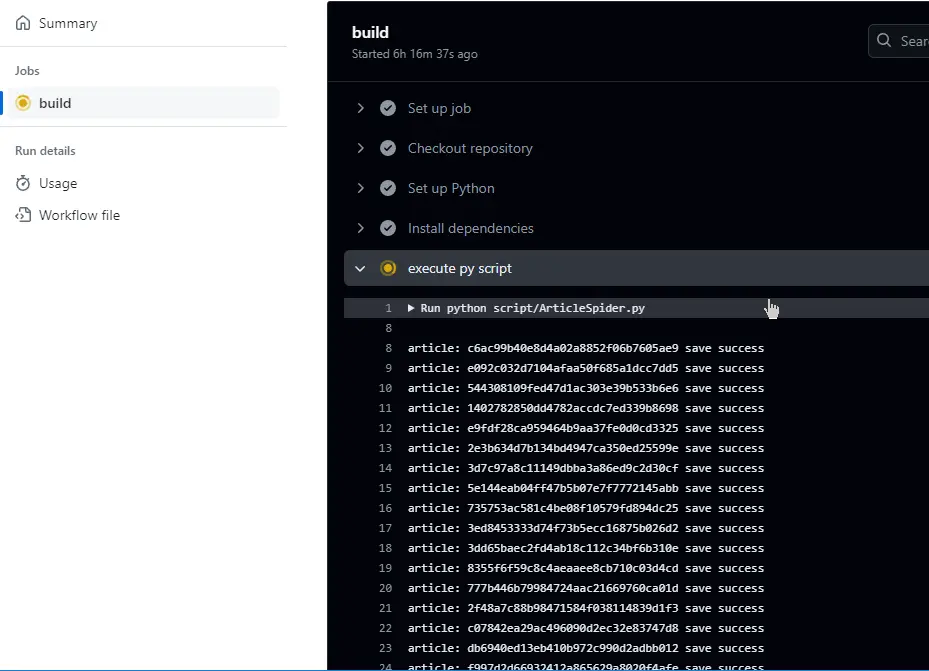The width and height of the screenshot is (929, 671).
Task: Focus the log search input field
Action: point(898,40)
